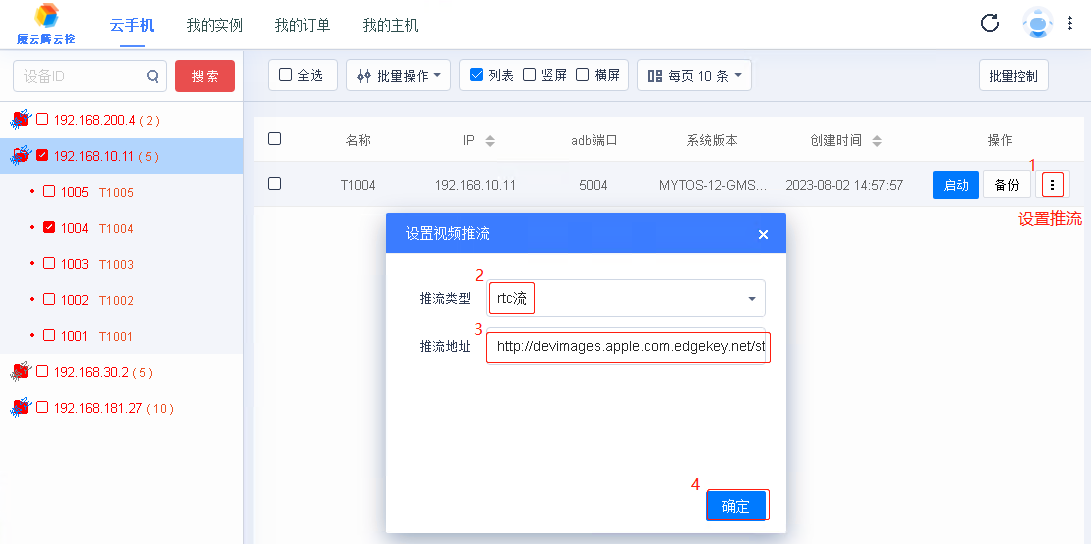Tick the checkbox for device 1003

point(49,264)
